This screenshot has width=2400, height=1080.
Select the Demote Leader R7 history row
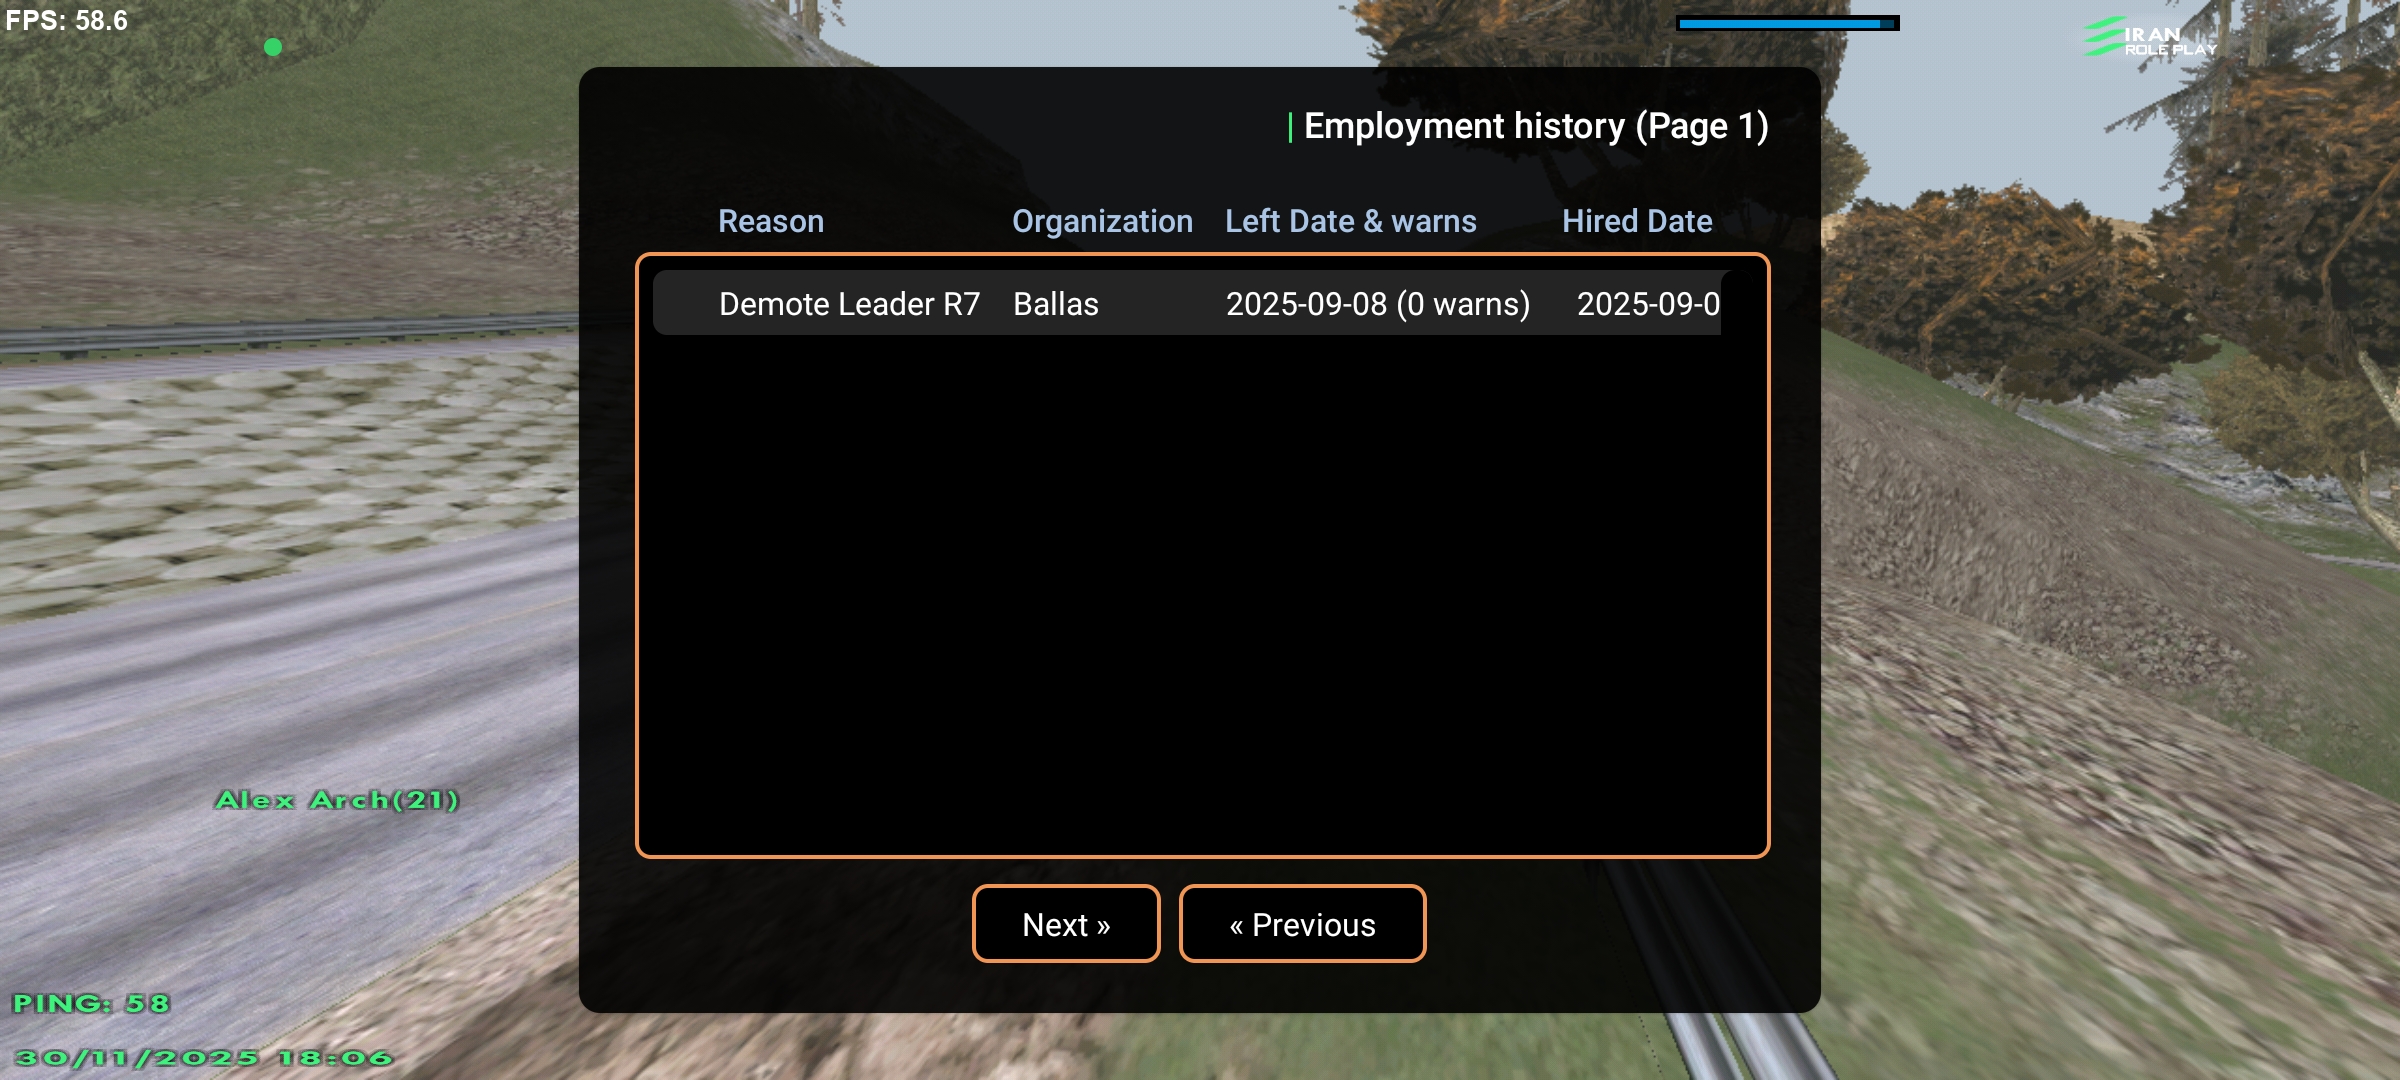849,304
